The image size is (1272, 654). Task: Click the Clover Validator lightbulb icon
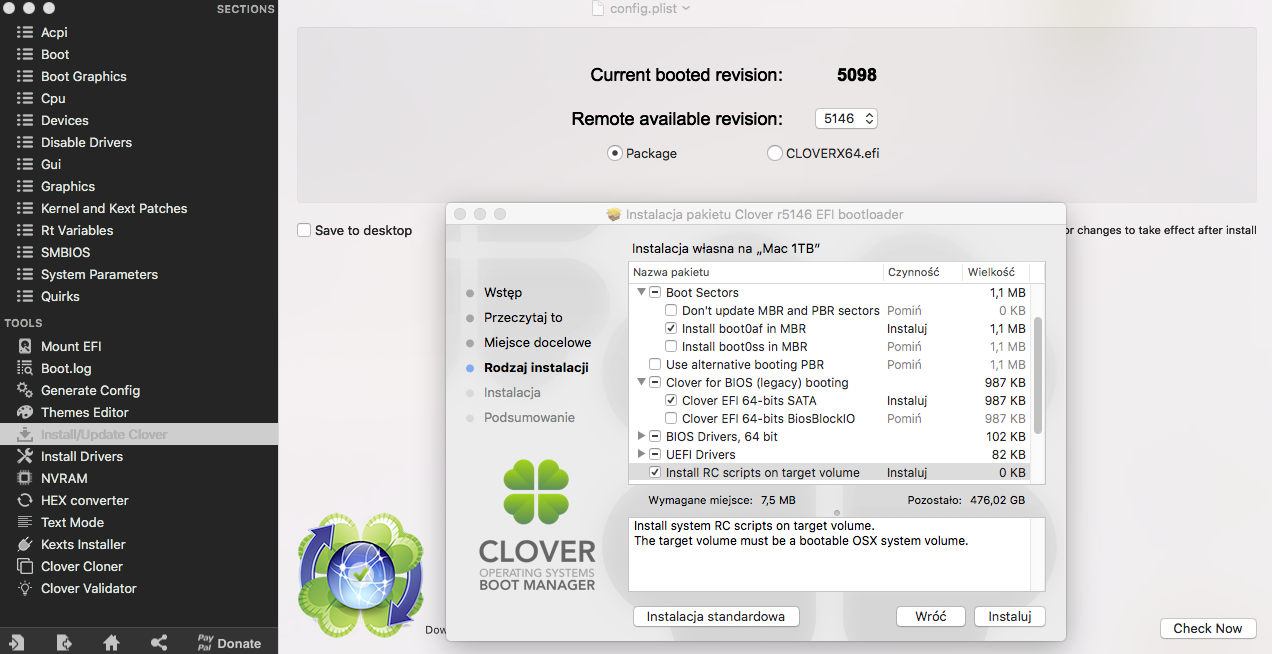coord(25,588)
